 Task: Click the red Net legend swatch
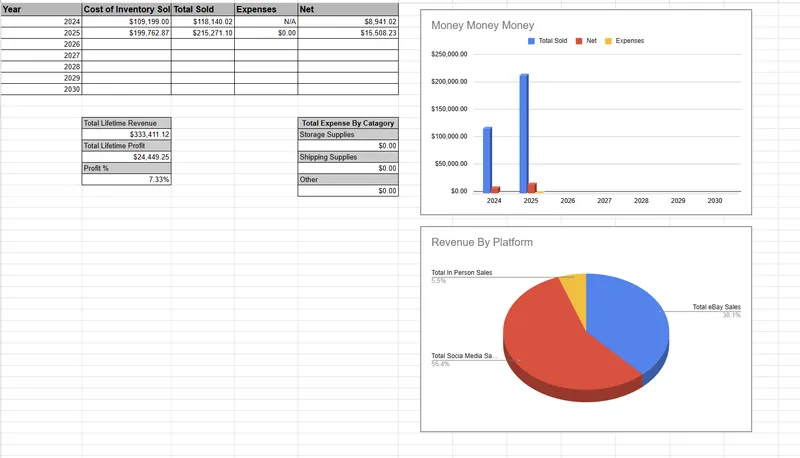579,41
